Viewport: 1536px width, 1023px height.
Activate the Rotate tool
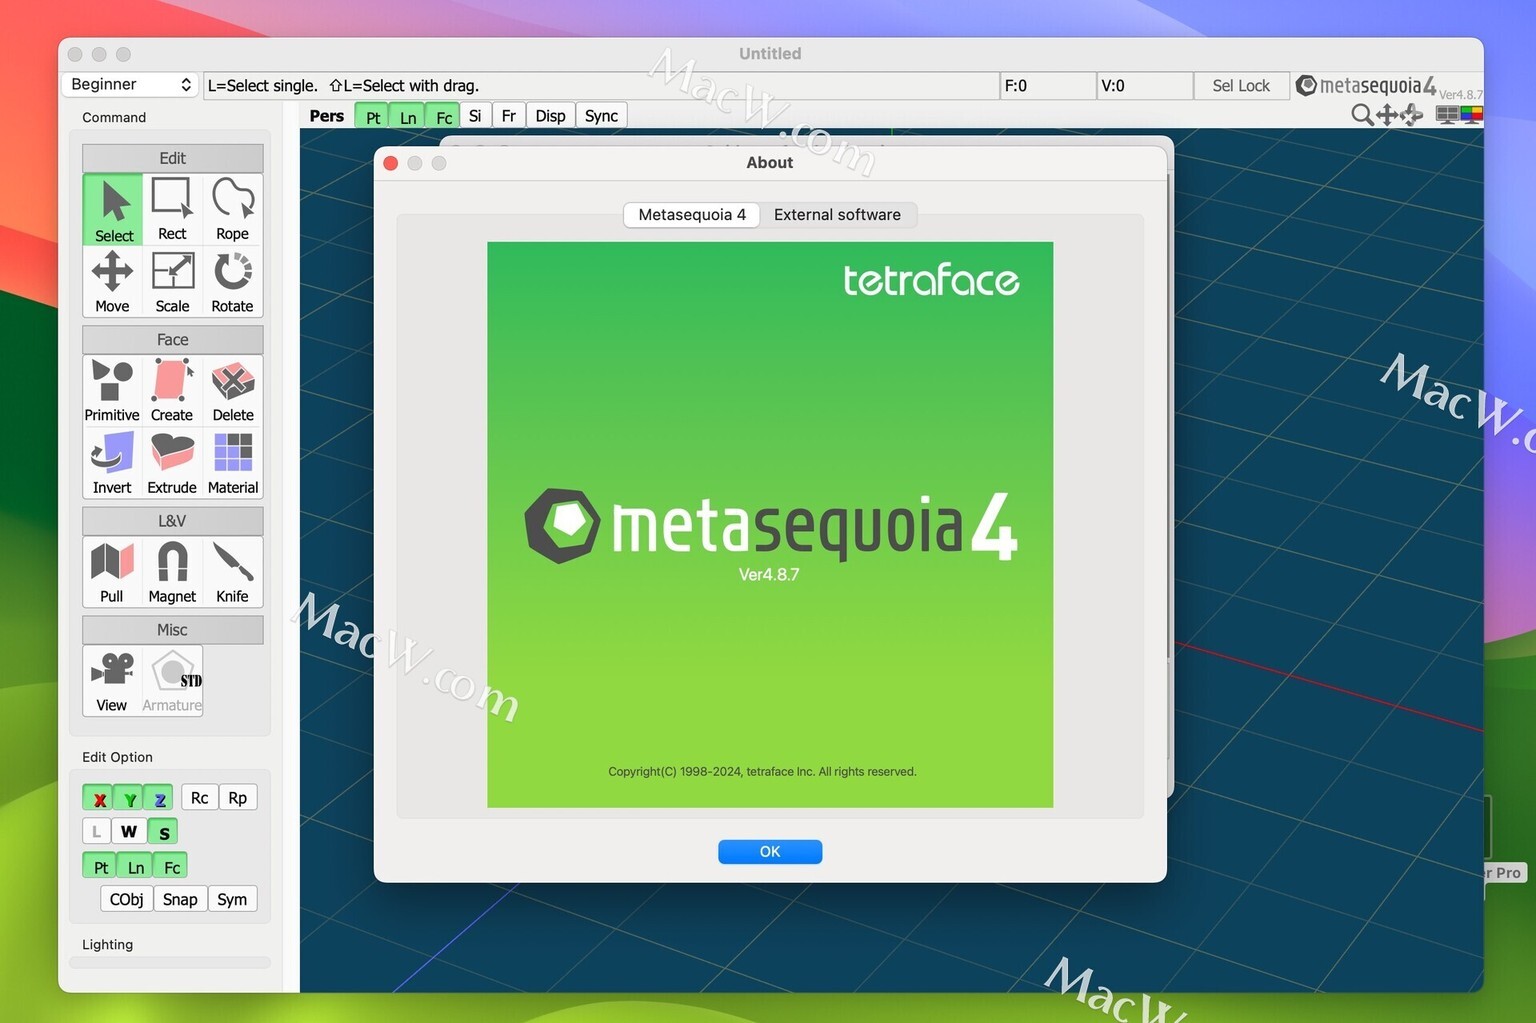[x=232, y=282]
